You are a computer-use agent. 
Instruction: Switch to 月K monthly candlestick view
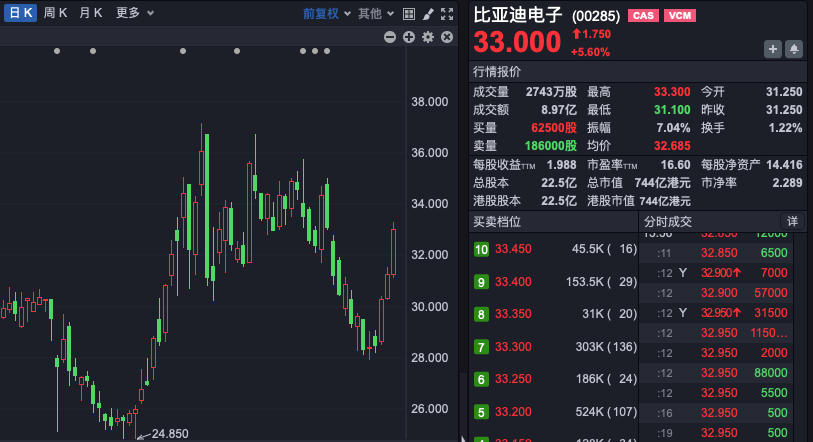click(x=91, y=13)
